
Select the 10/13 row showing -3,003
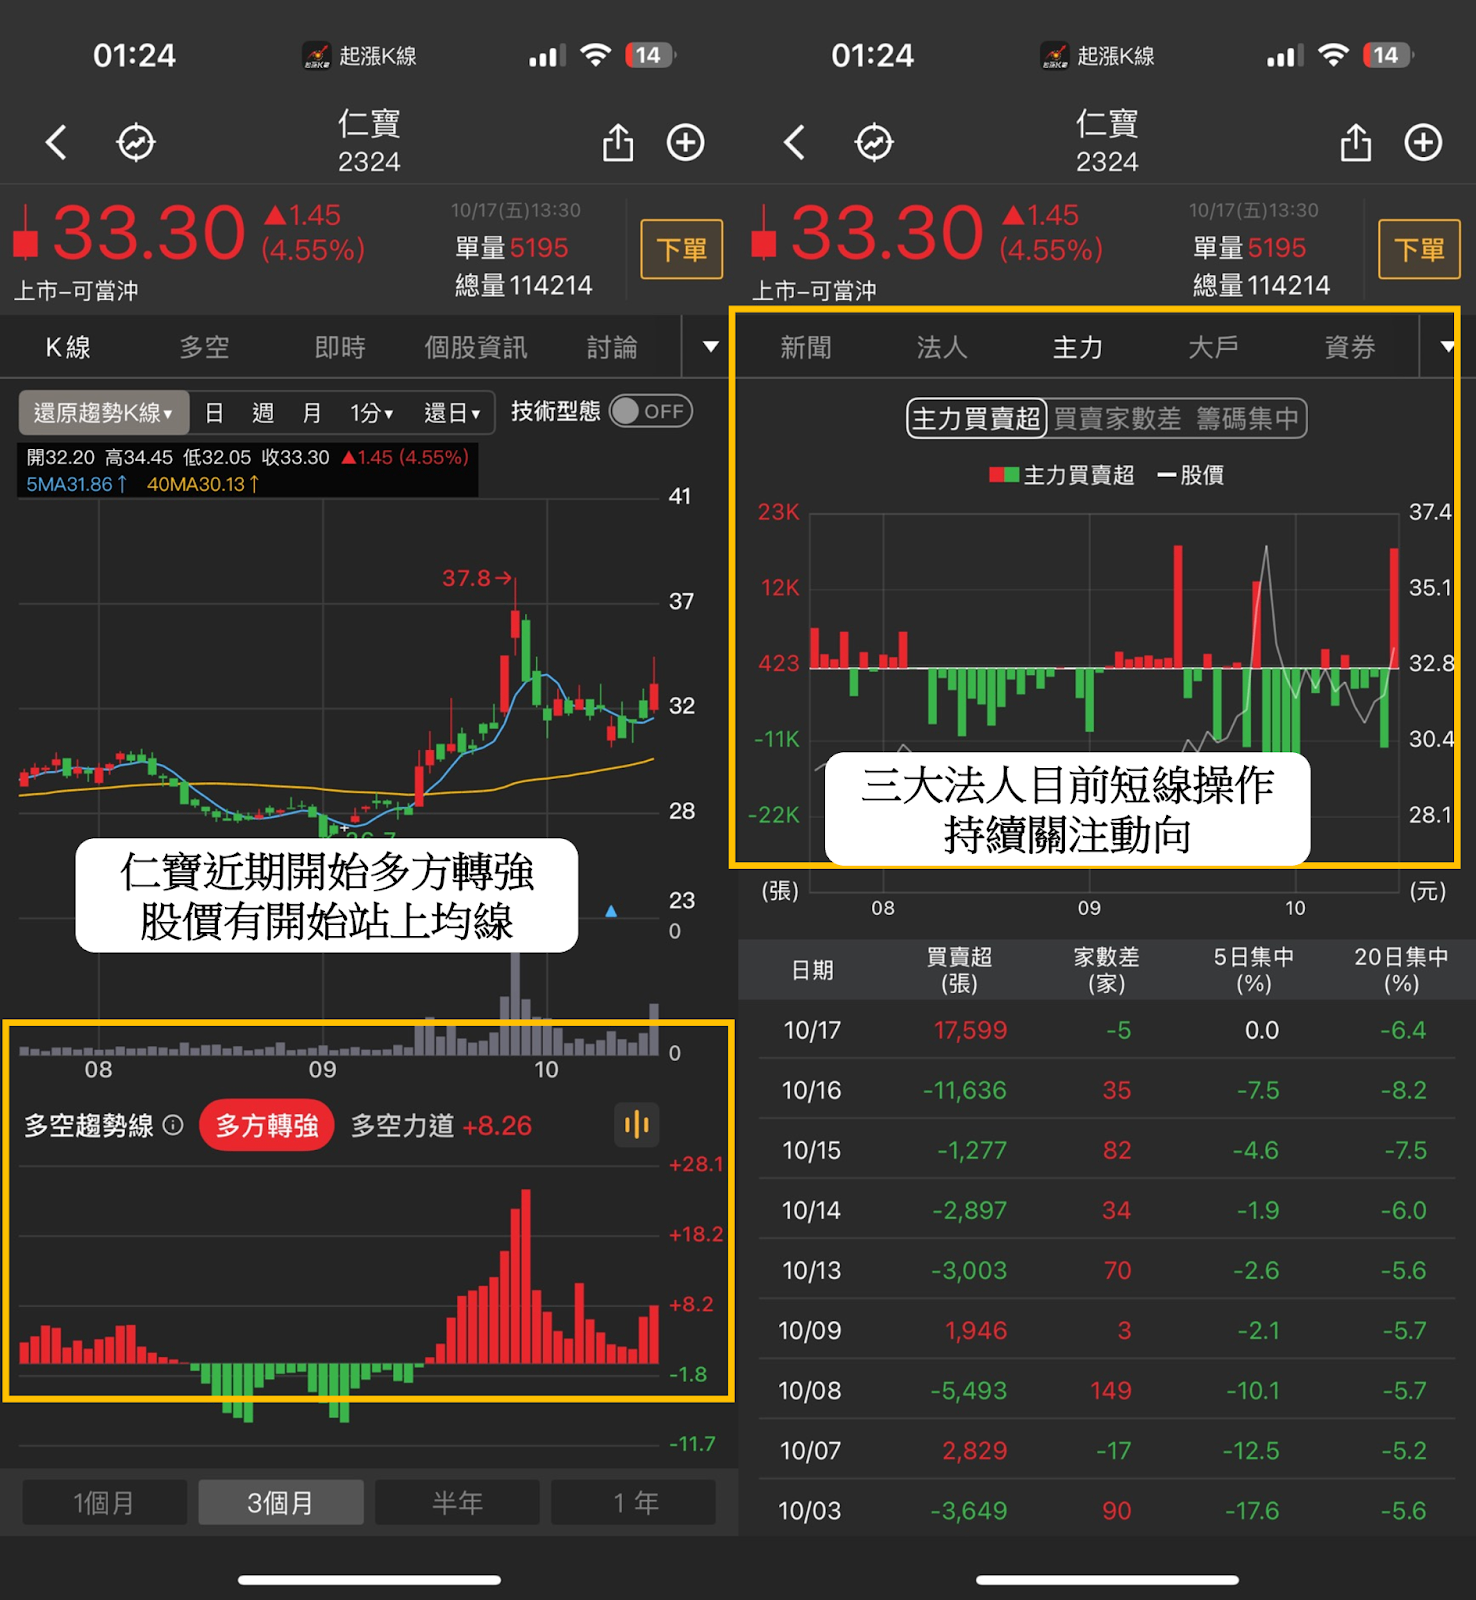tap(1106, 1270)
